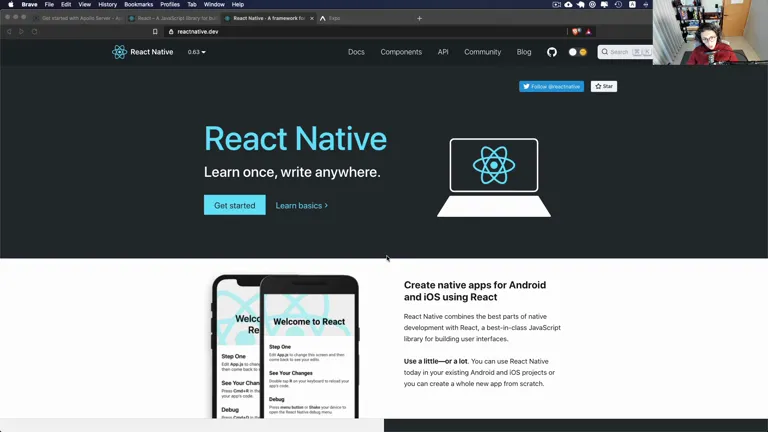Go to the API nav link
The width and height of the screenshot is (768, 432).
443,52
